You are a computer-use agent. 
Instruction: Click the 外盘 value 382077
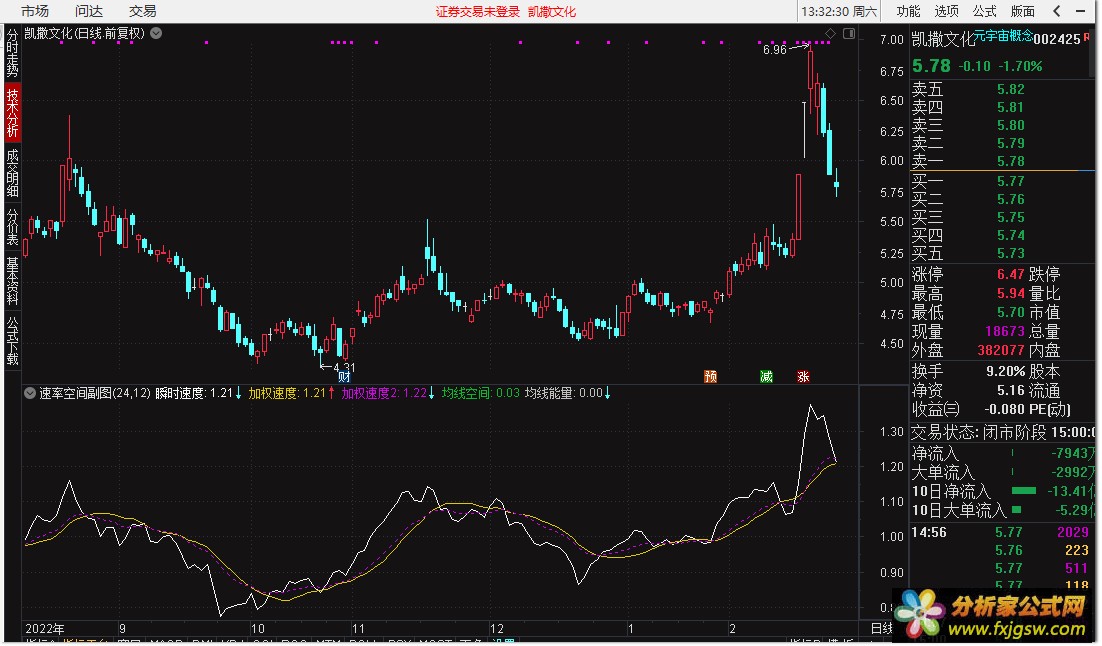coord(1001,350)
